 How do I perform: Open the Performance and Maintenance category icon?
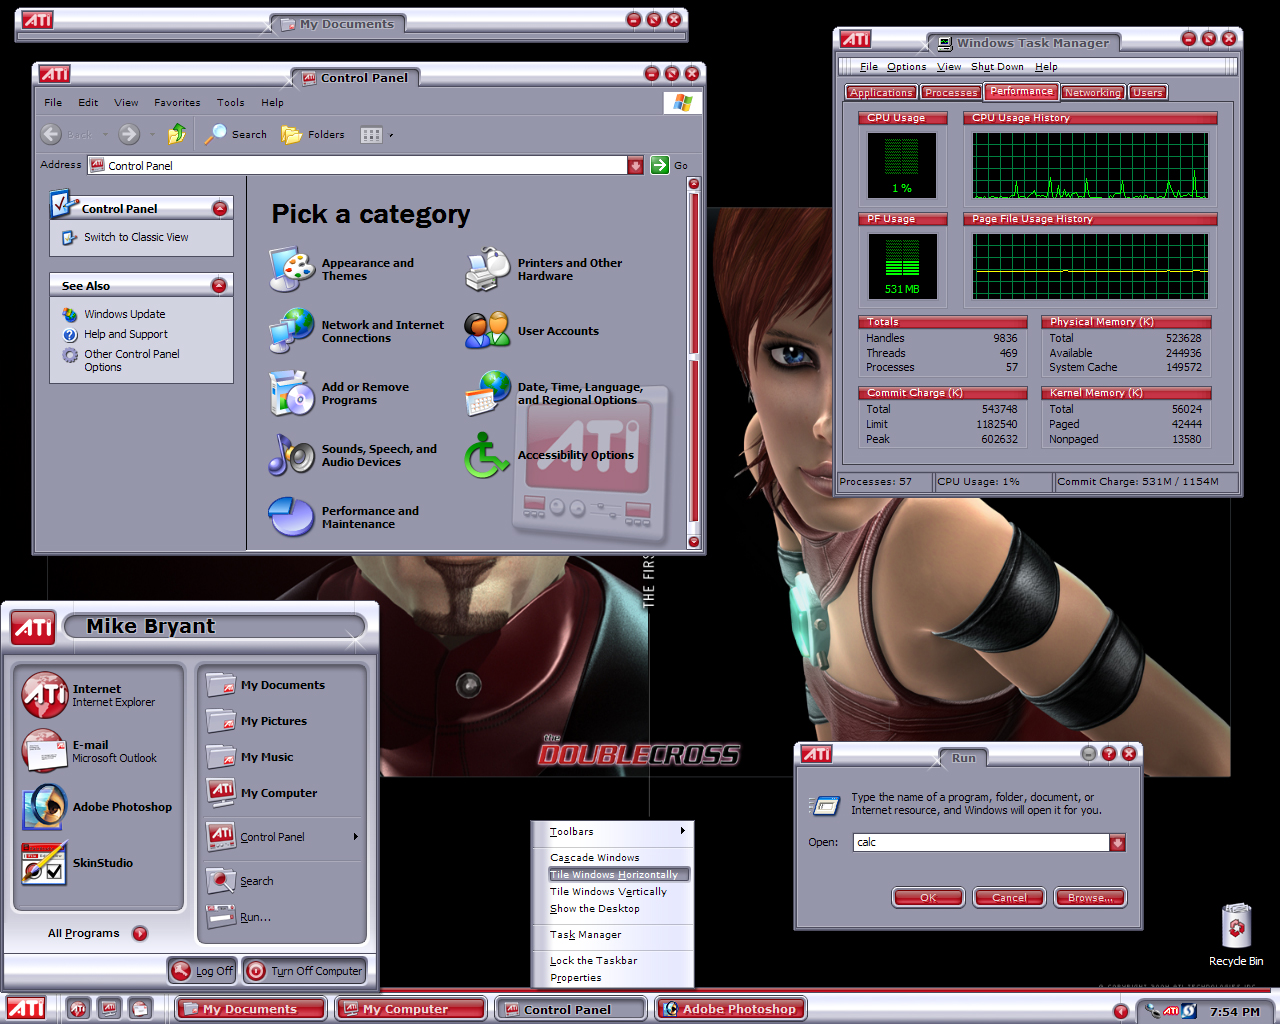(x=292, y=517)
